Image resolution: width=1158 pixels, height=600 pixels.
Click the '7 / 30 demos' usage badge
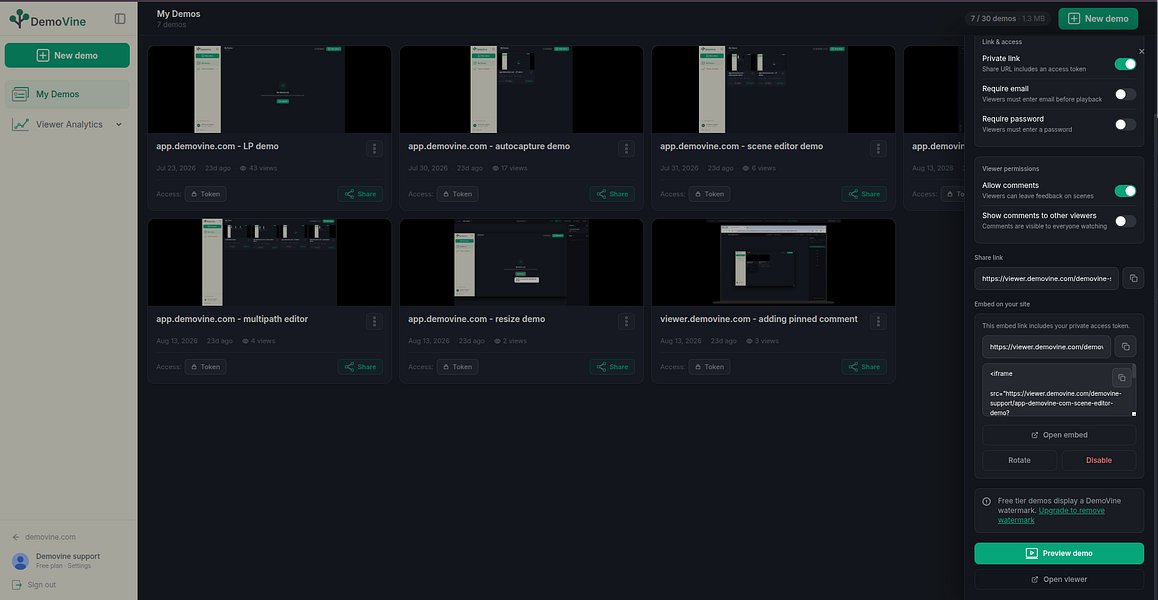pos(1008,18)
